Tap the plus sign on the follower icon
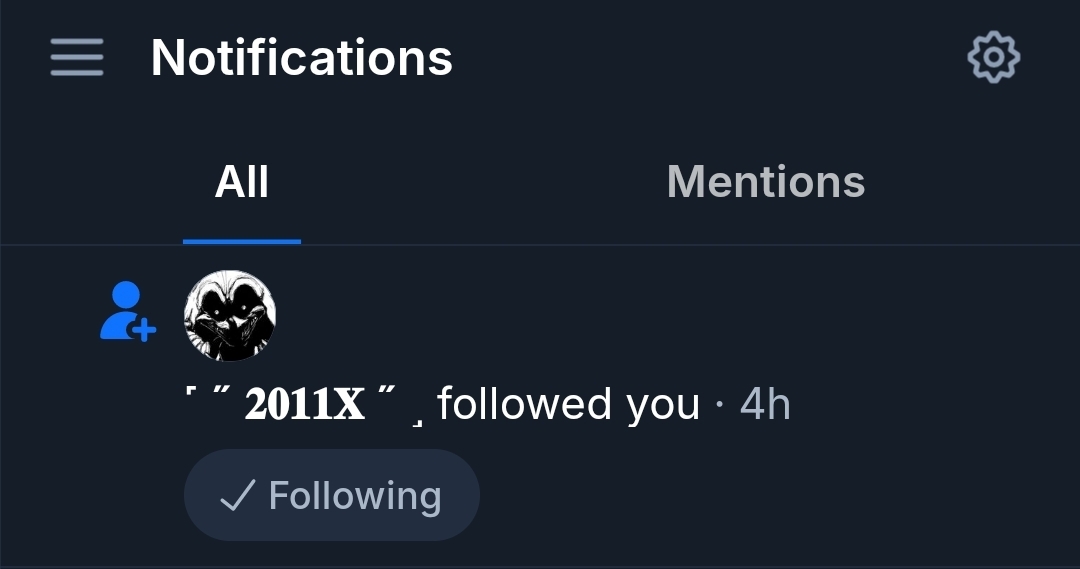1080x569 pixels. click(144, 330)
